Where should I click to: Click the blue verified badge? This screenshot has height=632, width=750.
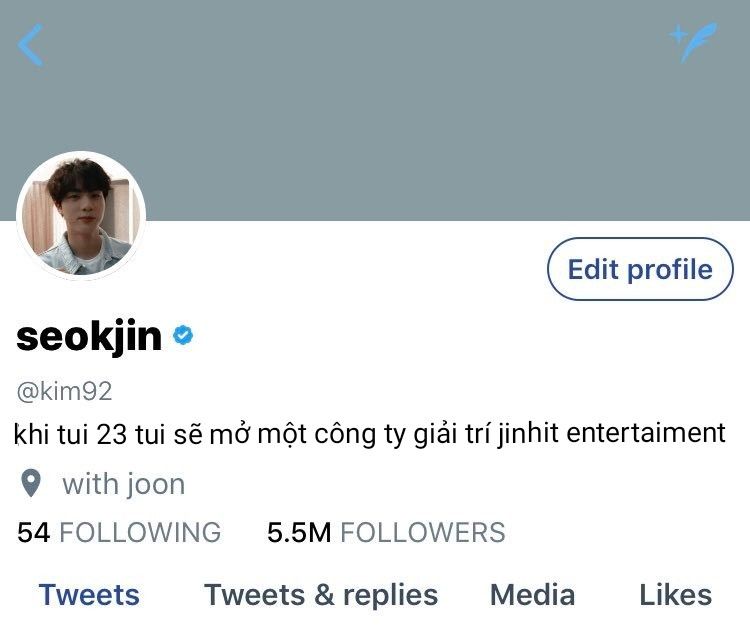click(183, 335)
